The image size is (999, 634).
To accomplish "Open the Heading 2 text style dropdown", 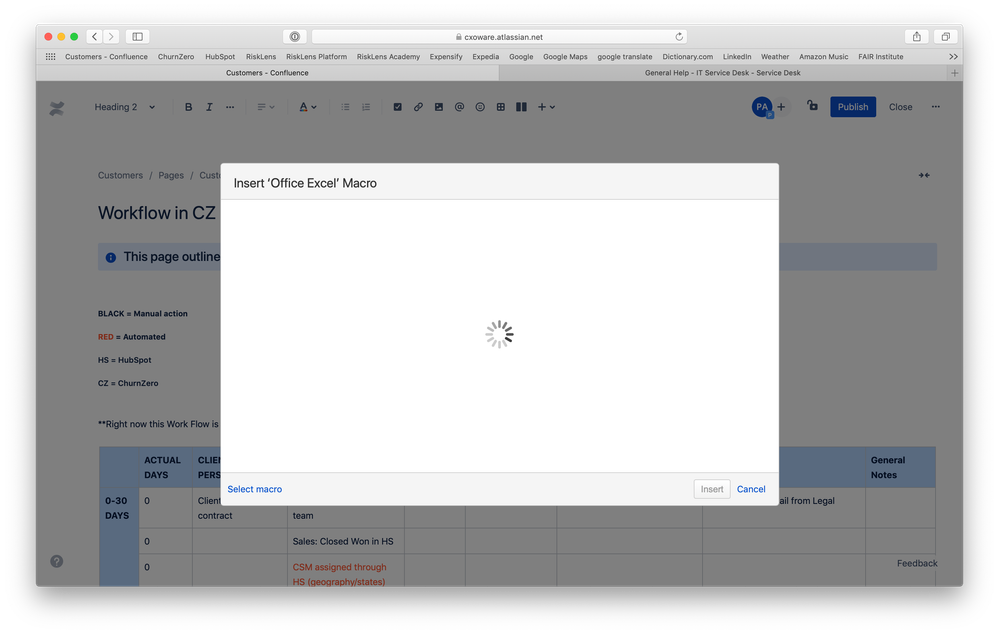I will pos(125,107).
